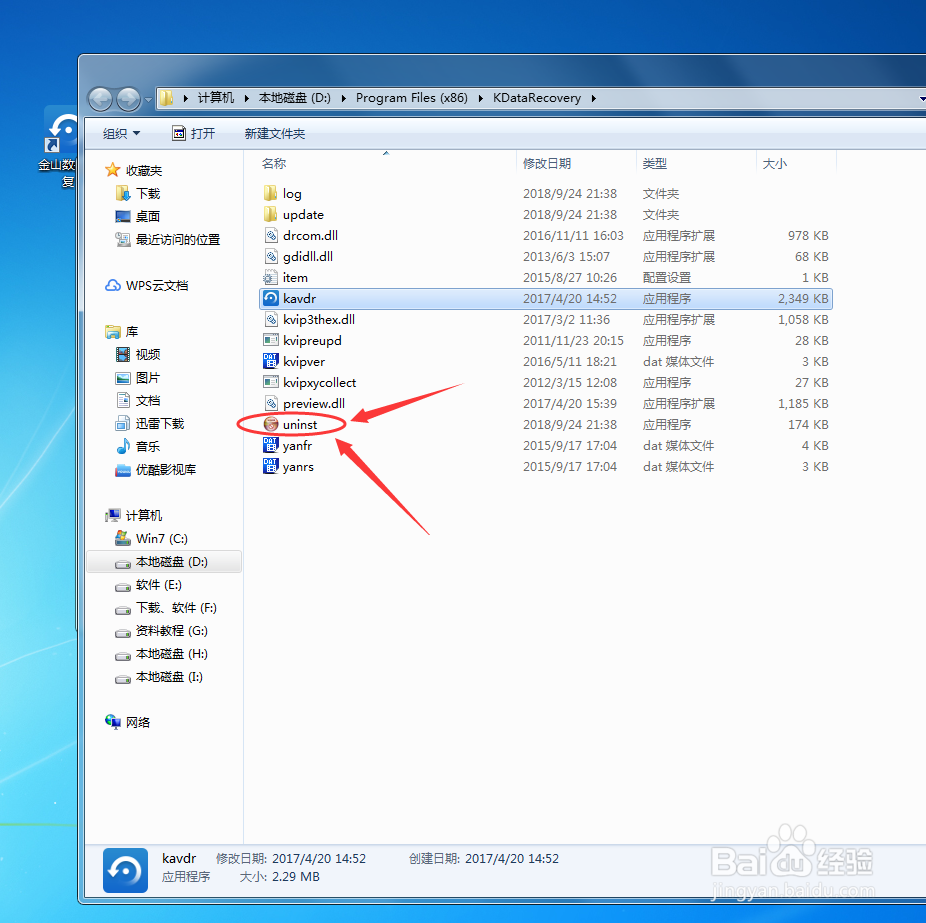Select the 软件 (E:) drive in sidebar
Screen dimensions: 926x923
tap(159, 585)
